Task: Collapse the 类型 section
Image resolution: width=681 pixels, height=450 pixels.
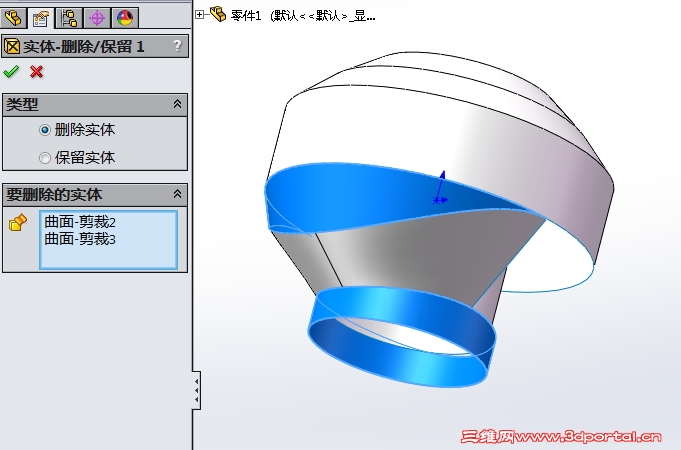Action: coord(177,104)
